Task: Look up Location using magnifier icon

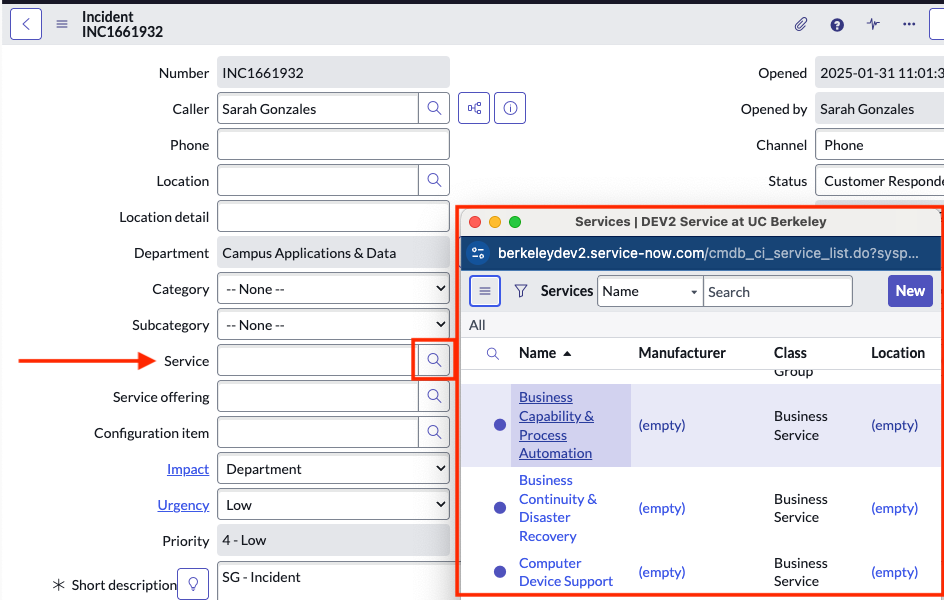Action: 434,180
